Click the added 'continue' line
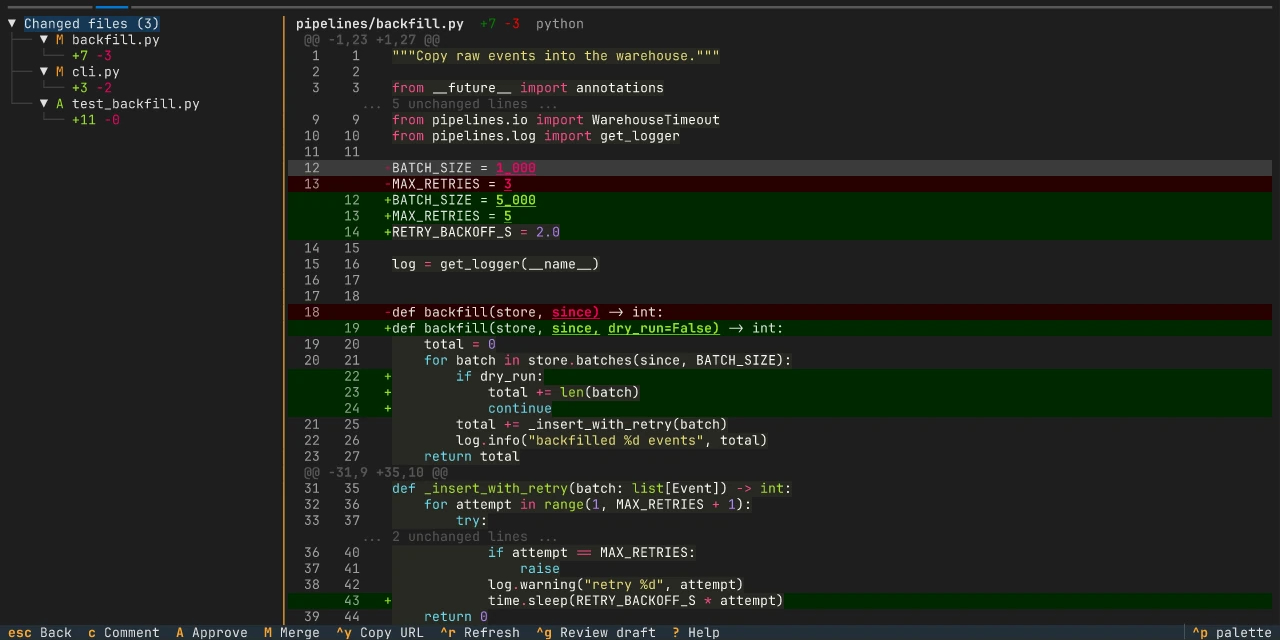Viewport: 1280px width, 640px height. (x=780, y=408)
